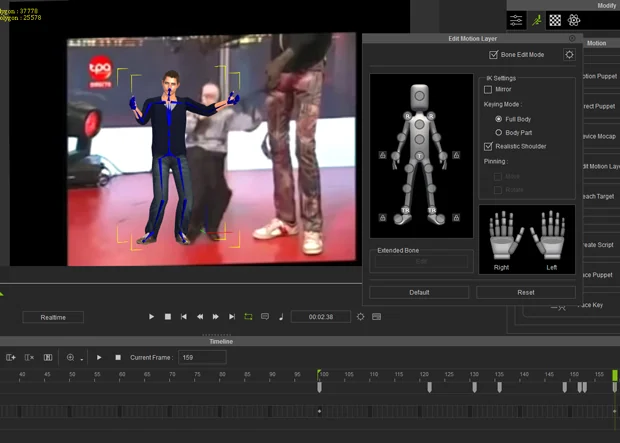Select the waist joint above the hip
Screen dimensions: 620x443
coord(420,139)
